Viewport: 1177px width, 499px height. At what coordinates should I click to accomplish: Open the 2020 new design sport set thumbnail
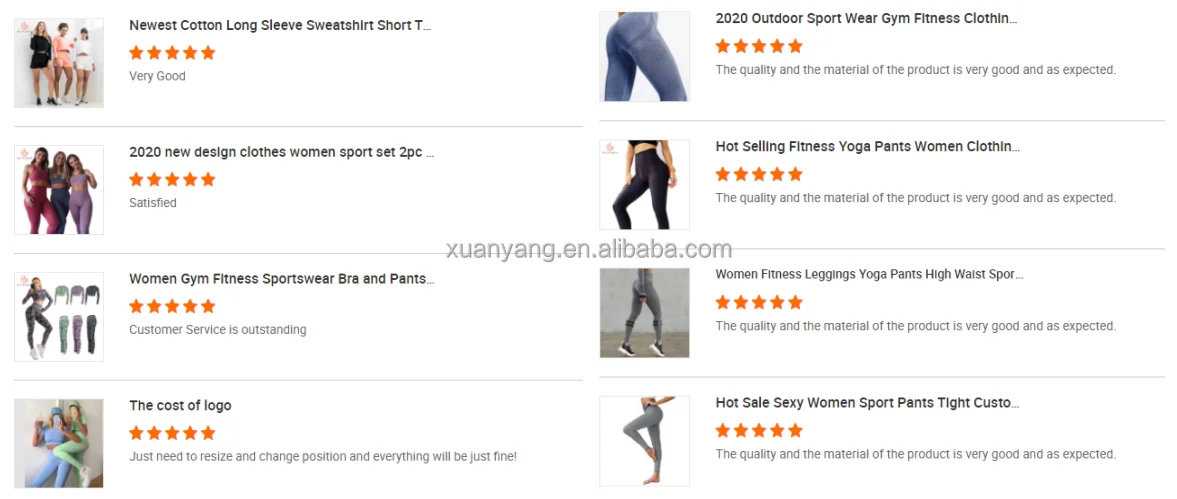(x=59, y=190)
